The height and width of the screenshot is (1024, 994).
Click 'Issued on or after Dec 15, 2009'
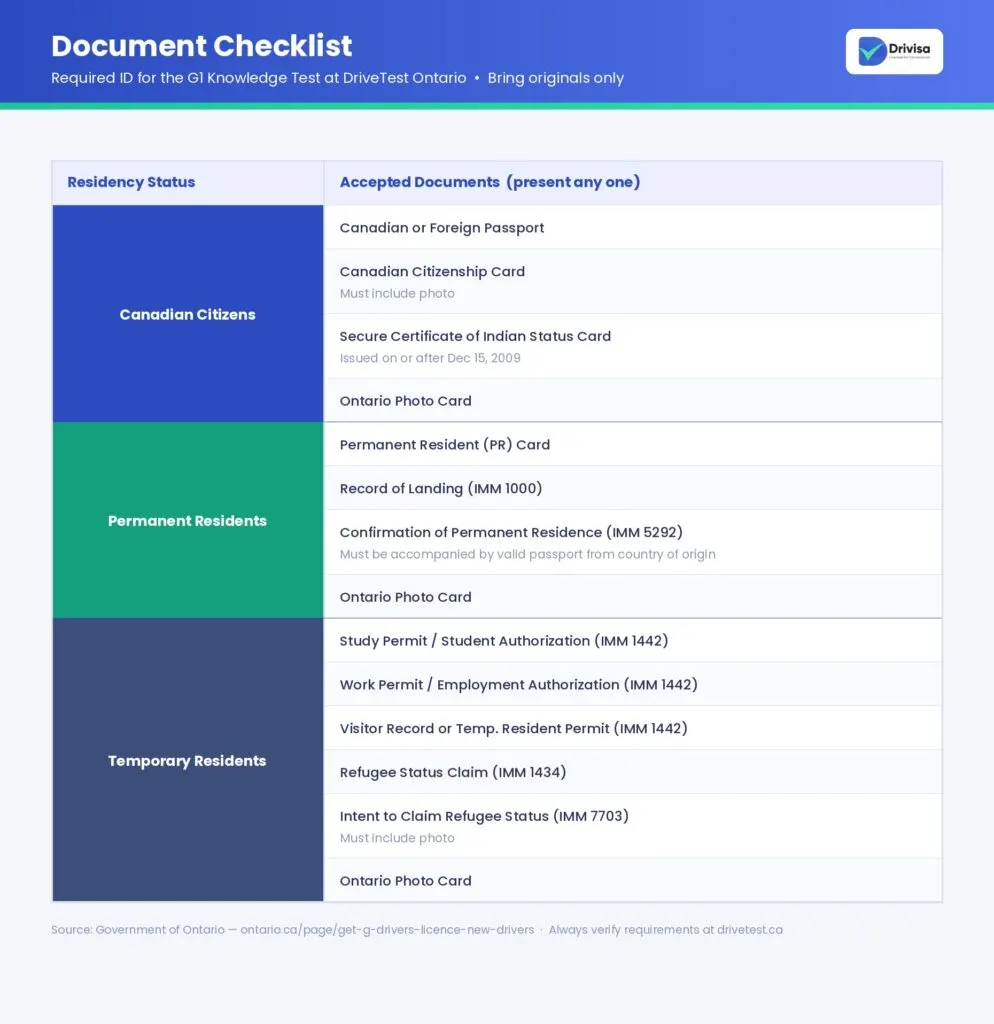[x=430, y=358]
